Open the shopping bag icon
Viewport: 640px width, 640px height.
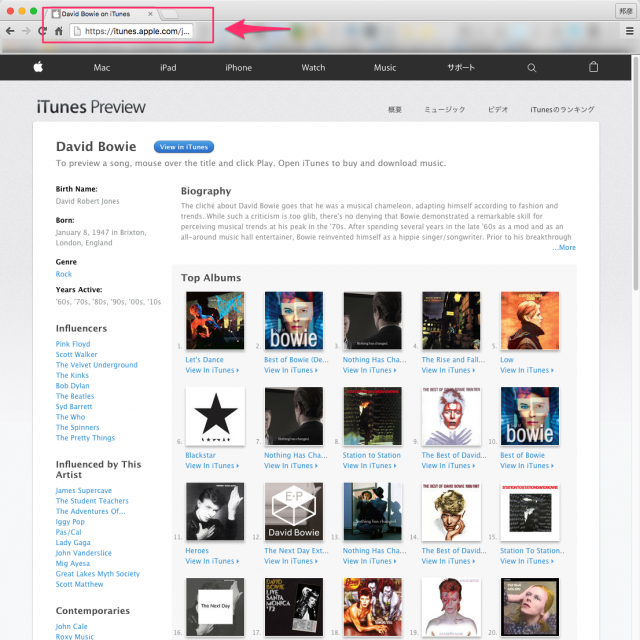tap(593, 67)
